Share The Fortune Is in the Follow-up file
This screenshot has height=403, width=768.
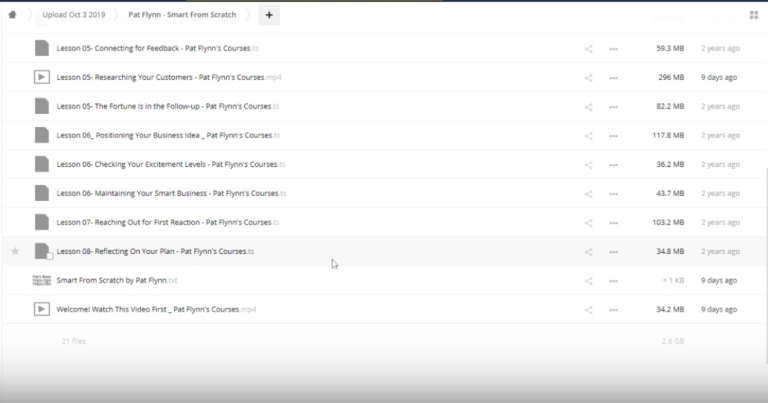pyautogui.click(x=588, y=106)
